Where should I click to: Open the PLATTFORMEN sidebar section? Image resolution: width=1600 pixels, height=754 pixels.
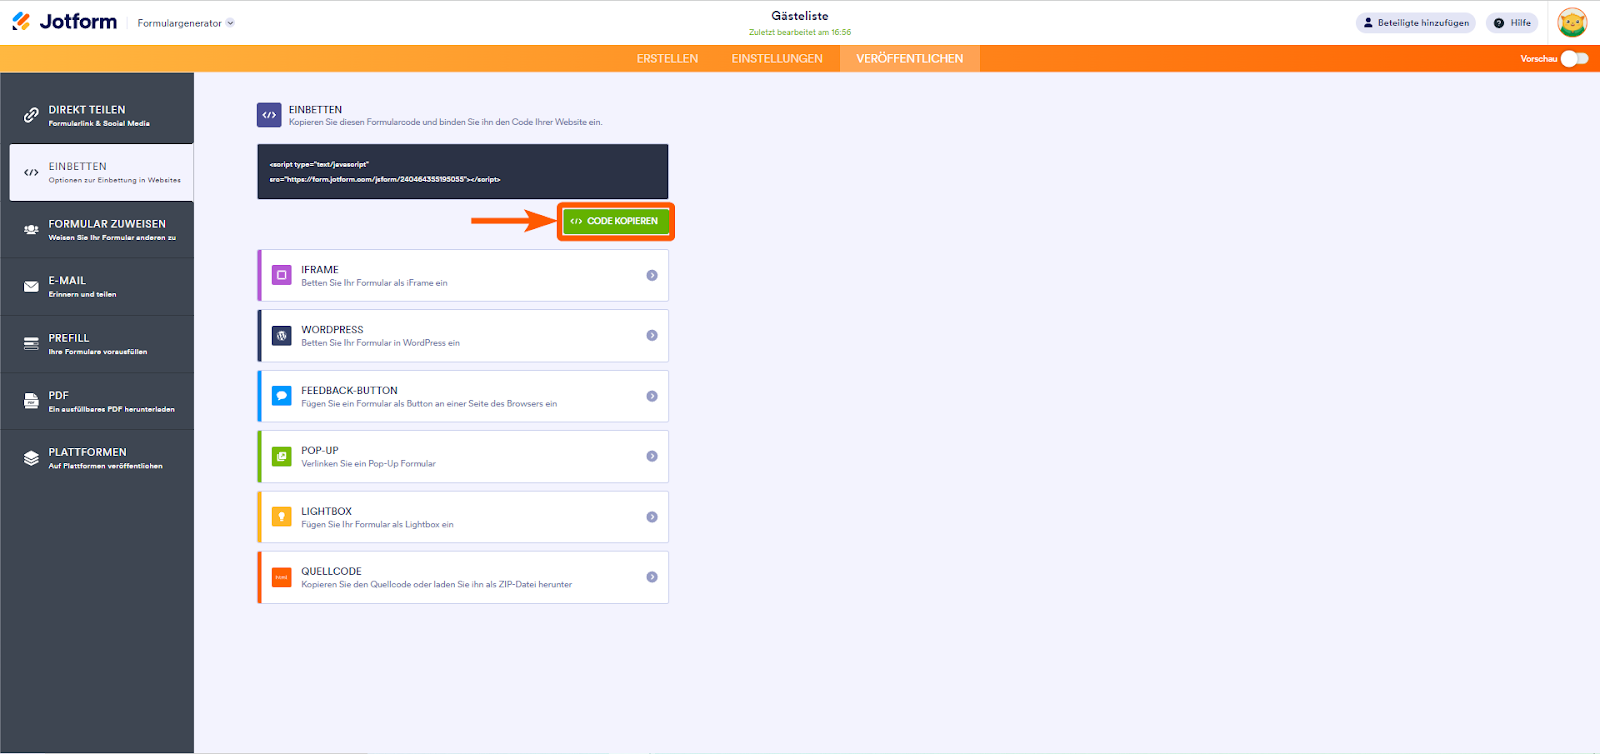97,458
